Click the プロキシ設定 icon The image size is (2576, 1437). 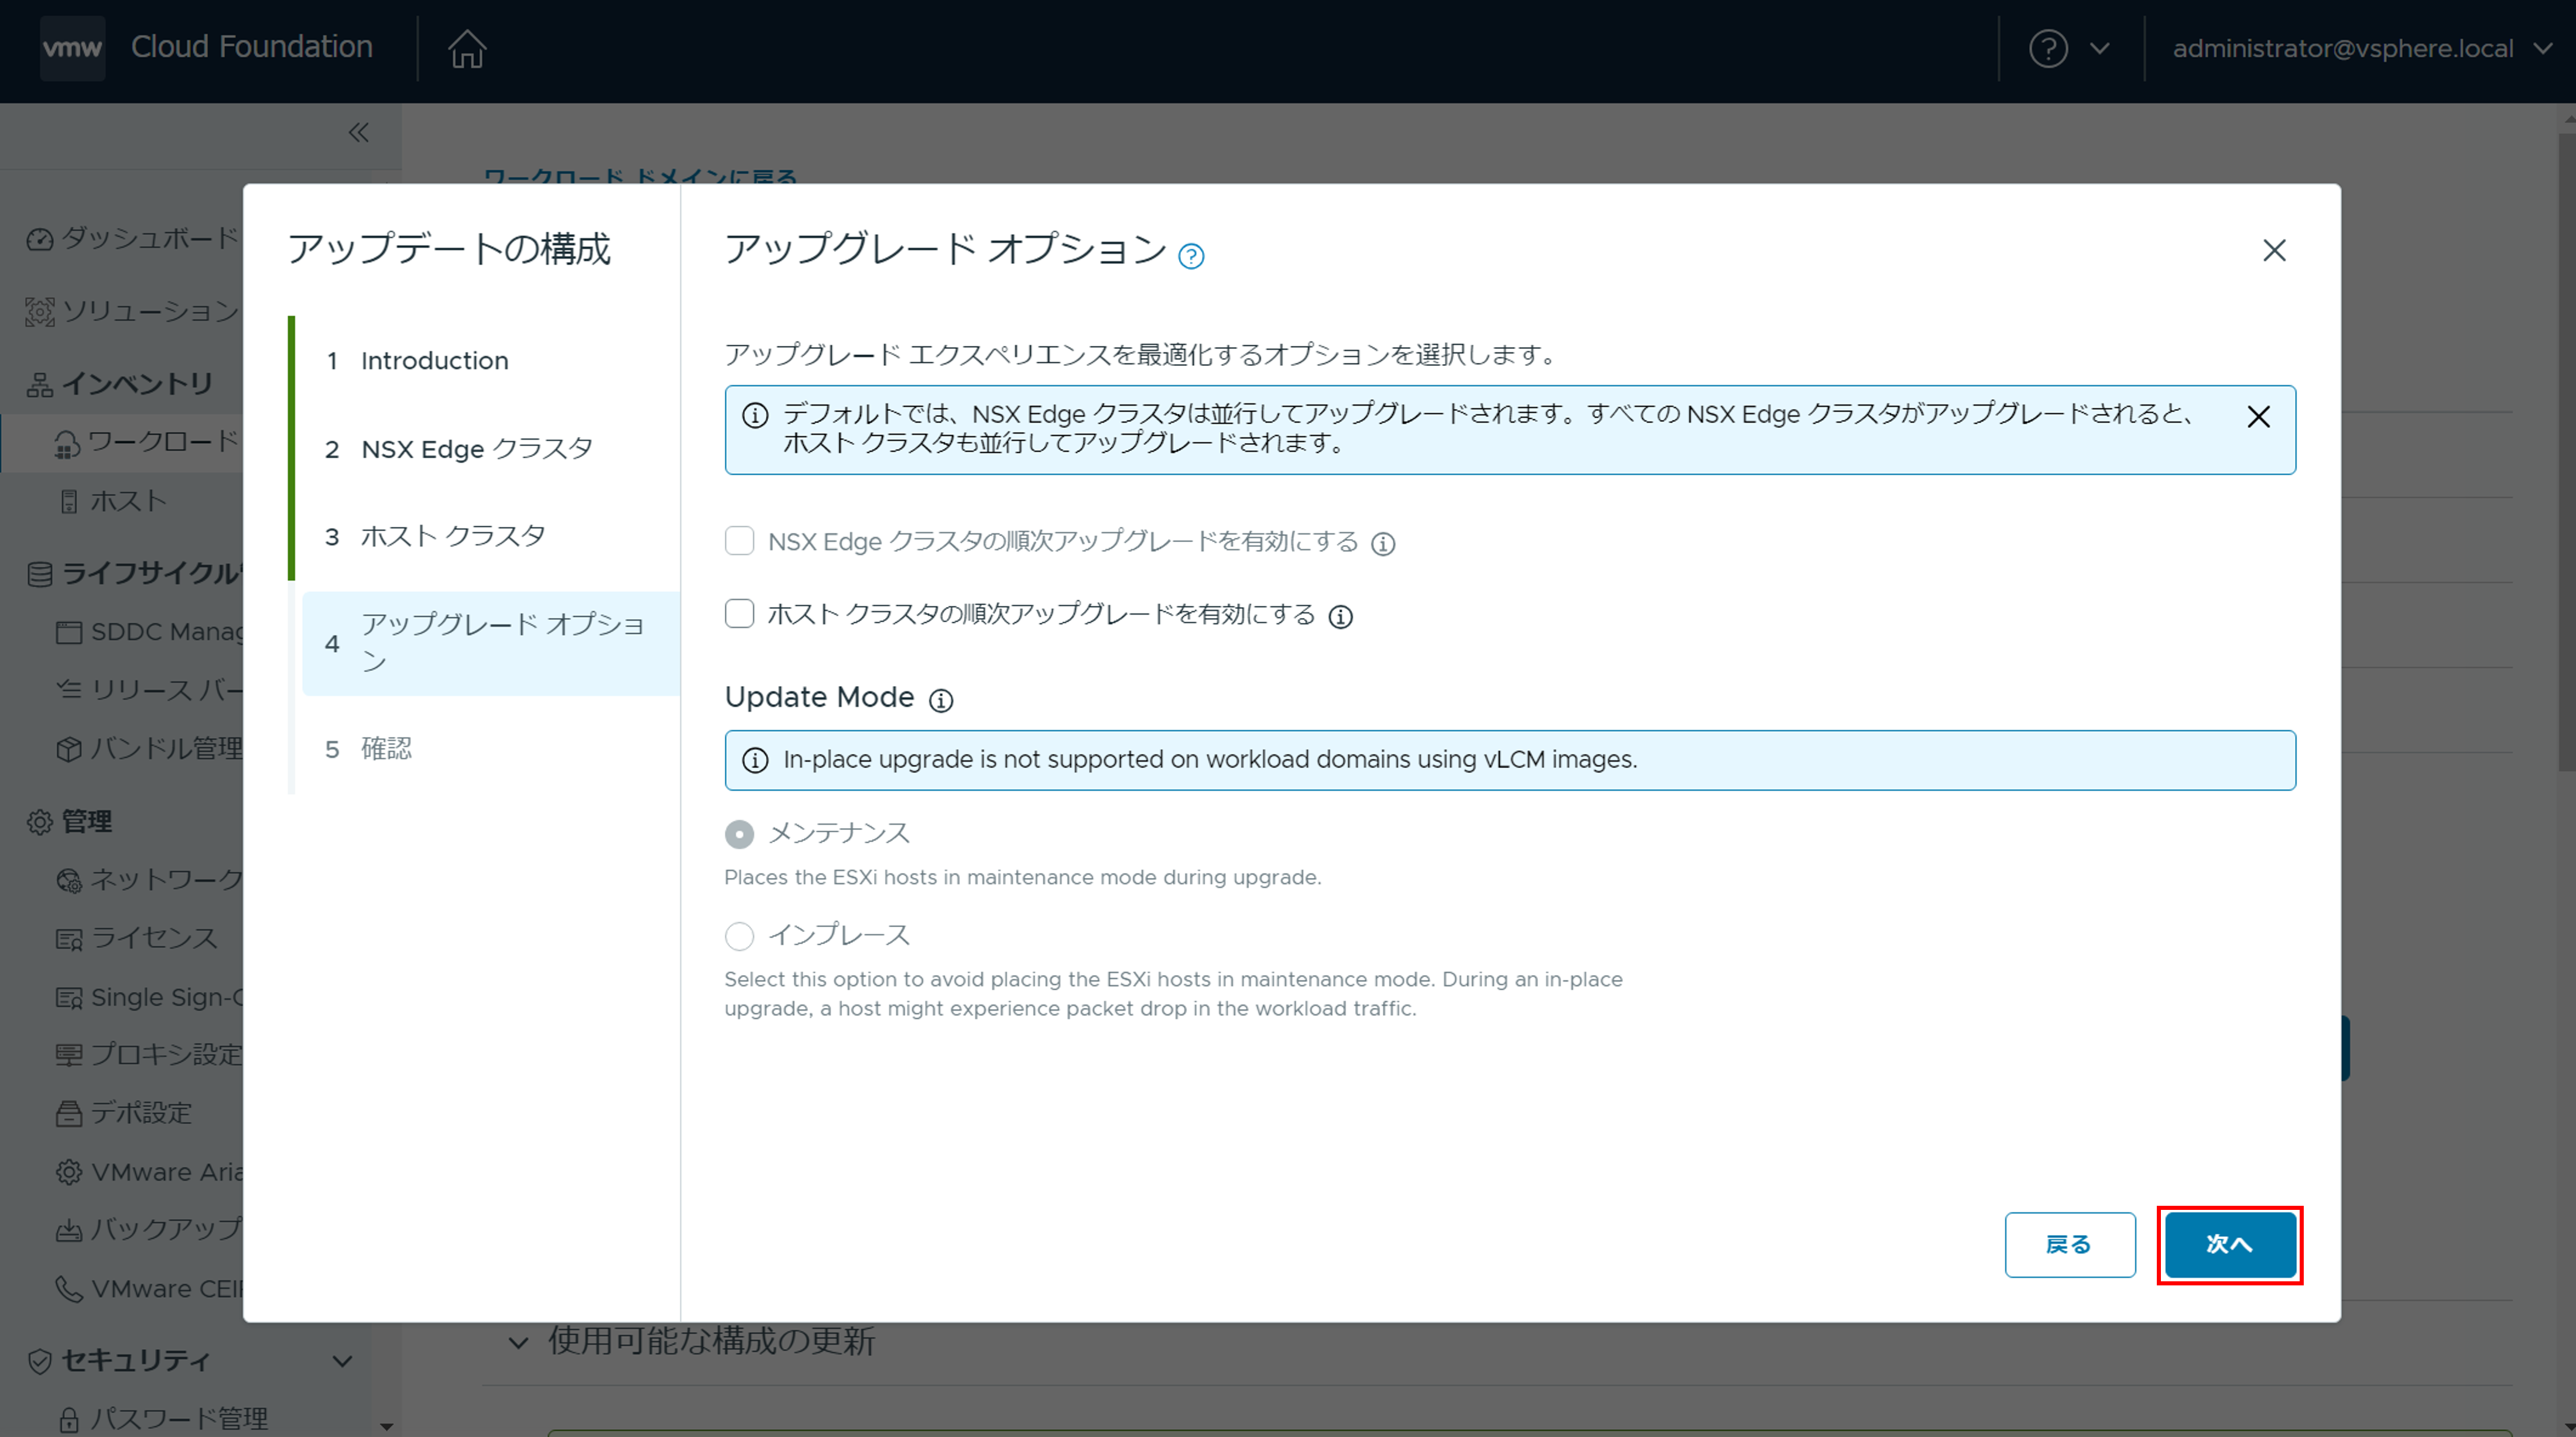tap(69, 1055)
